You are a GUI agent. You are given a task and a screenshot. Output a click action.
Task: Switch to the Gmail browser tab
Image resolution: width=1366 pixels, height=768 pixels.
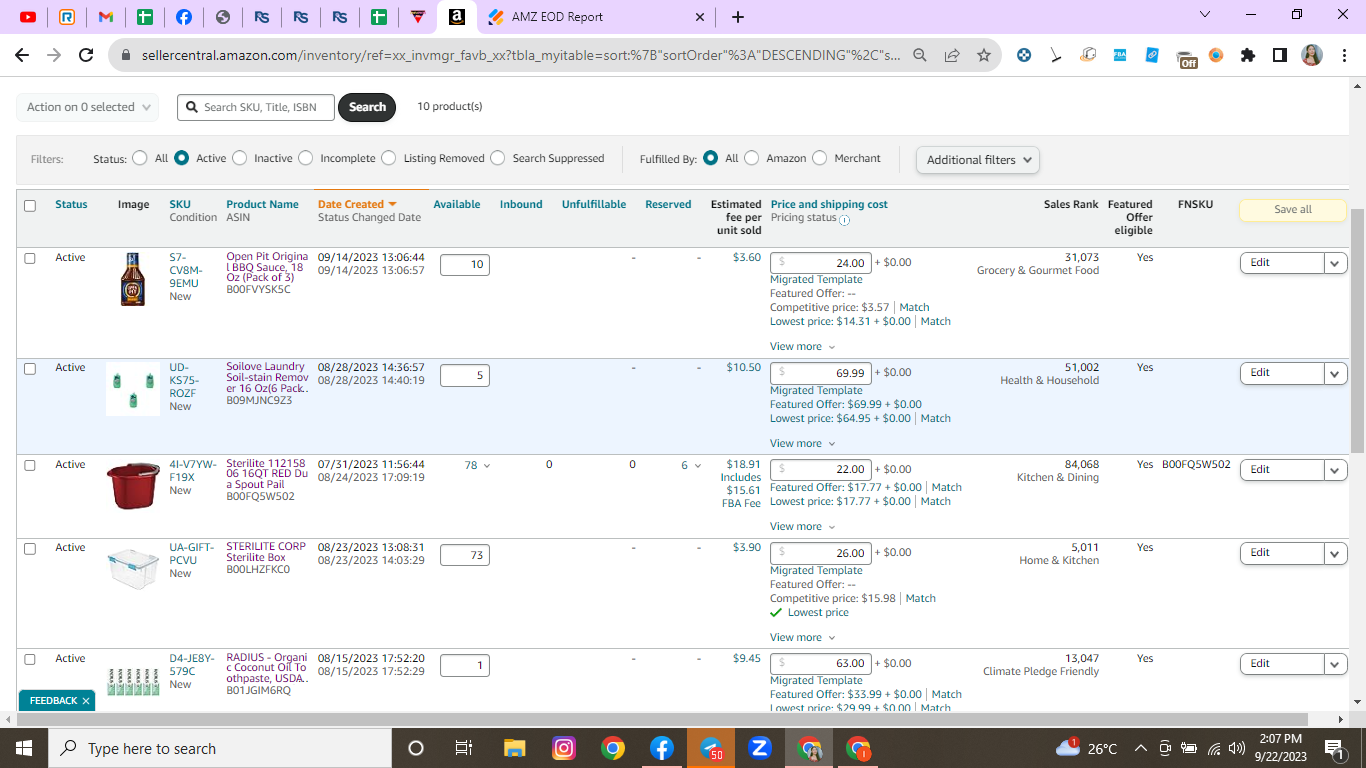coord(106,17)
